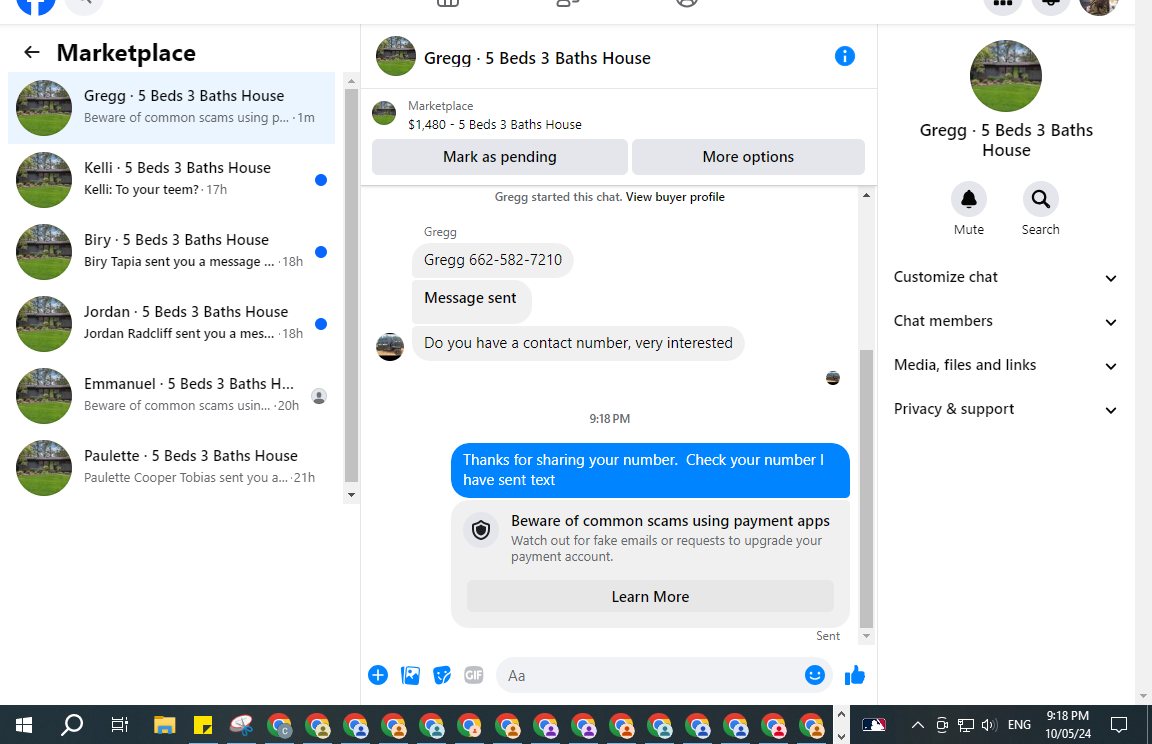This screenshot has height=744, width=1152.
Task: Click Emmanuel conversation seen avatar icon
Action: point(319,397)
